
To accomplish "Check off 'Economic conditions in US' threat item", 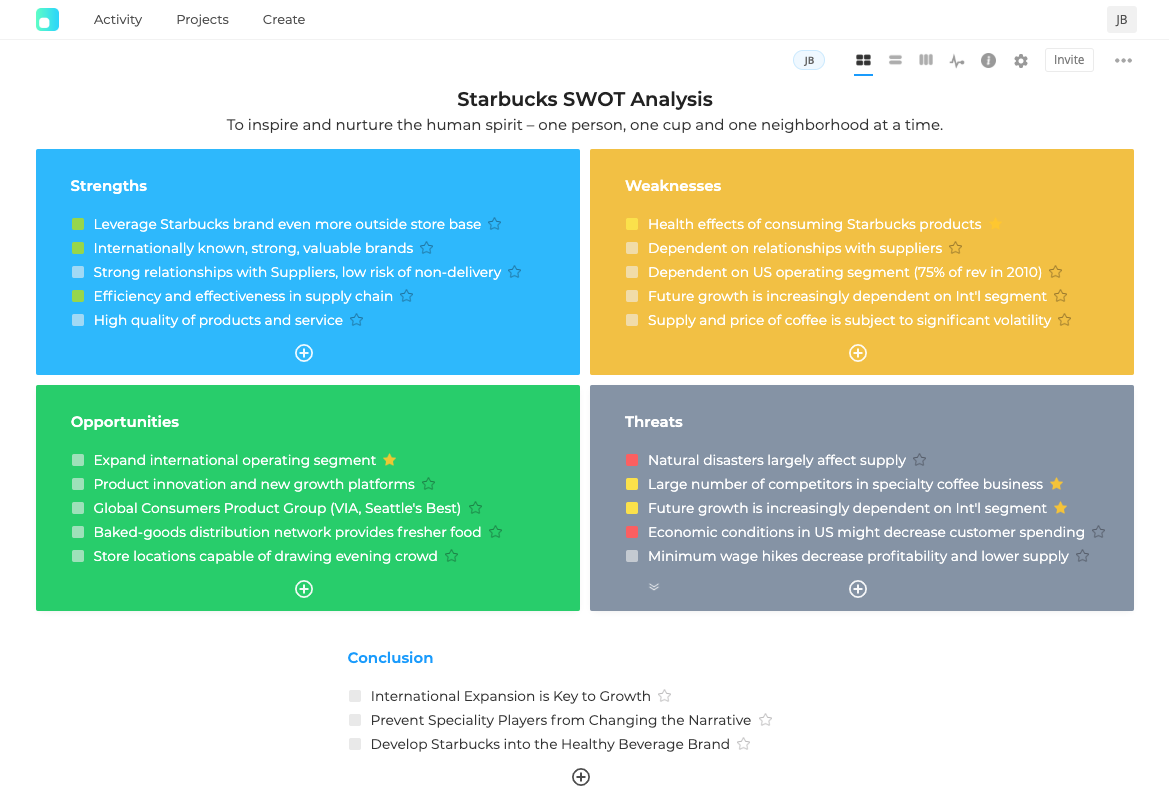I will [632, 532].
